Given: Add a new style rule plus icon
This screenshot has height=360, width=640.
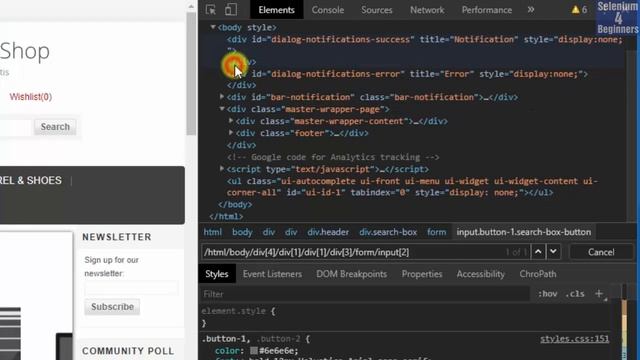Looking at the screenshot, I should [x=599, y=293].
